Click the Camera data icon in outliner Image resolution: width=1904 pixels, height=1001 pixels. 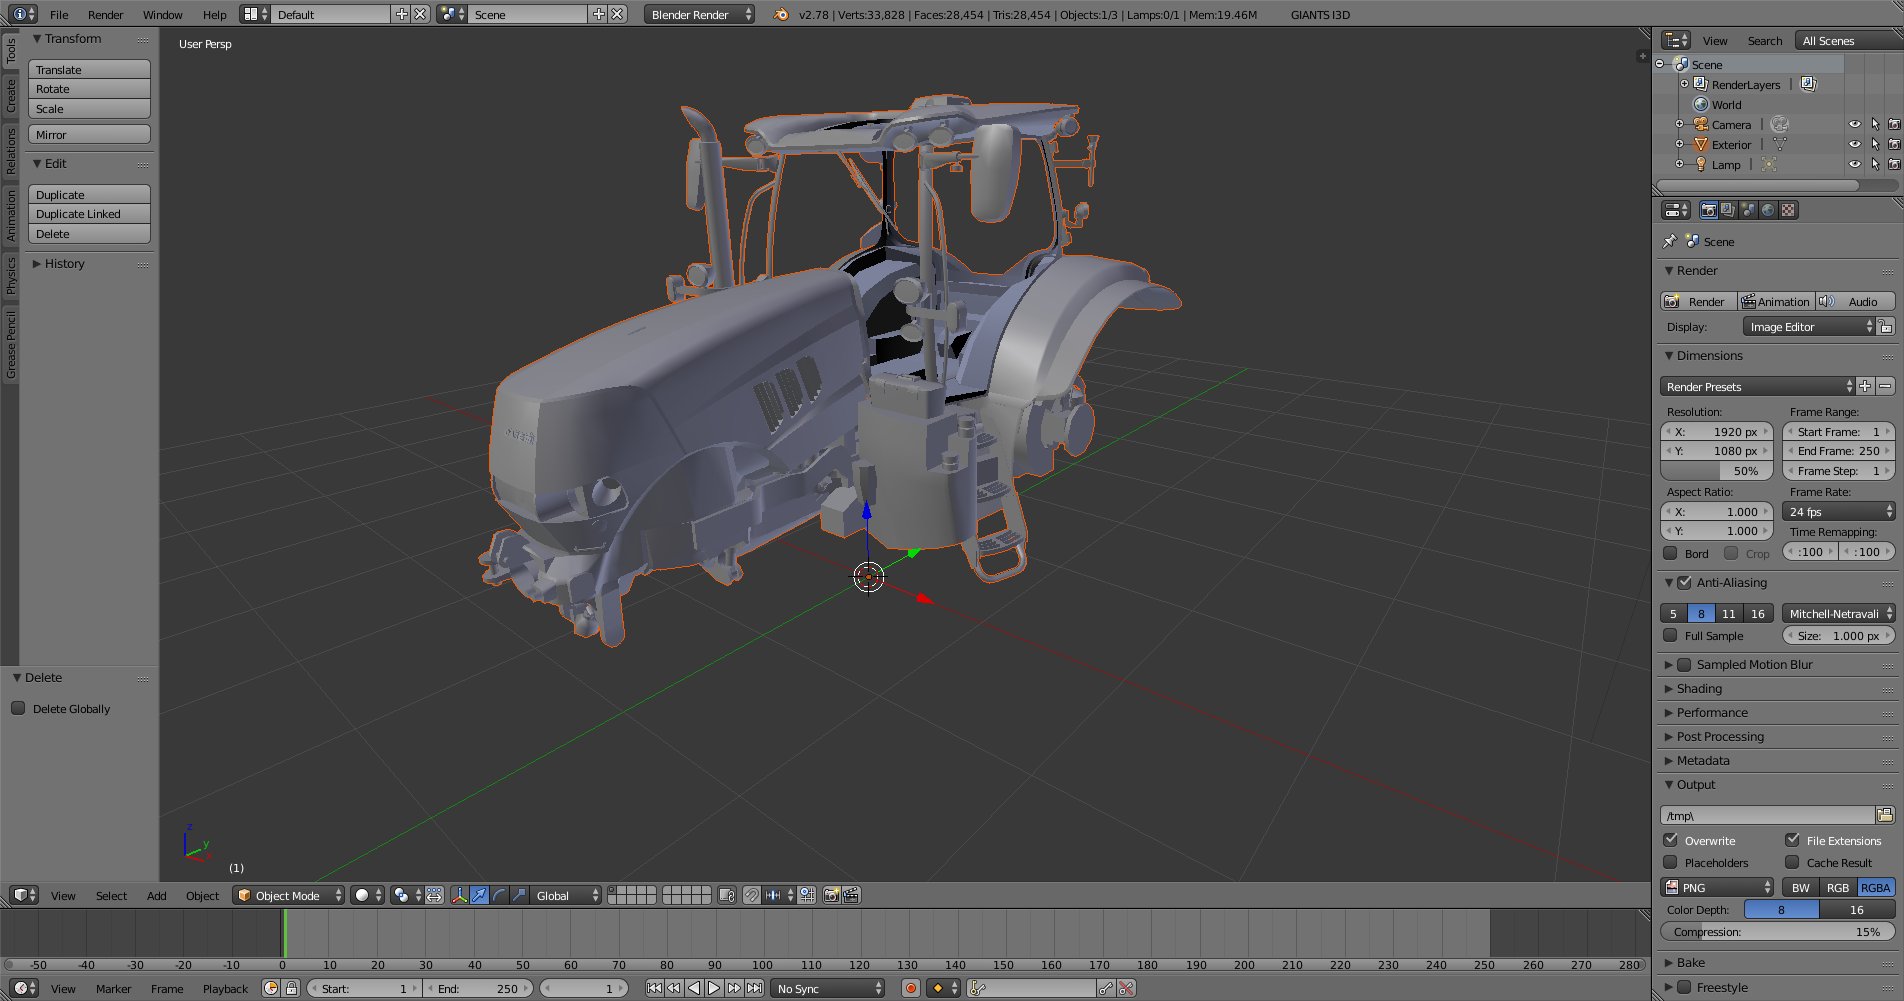pos(1780,124)
